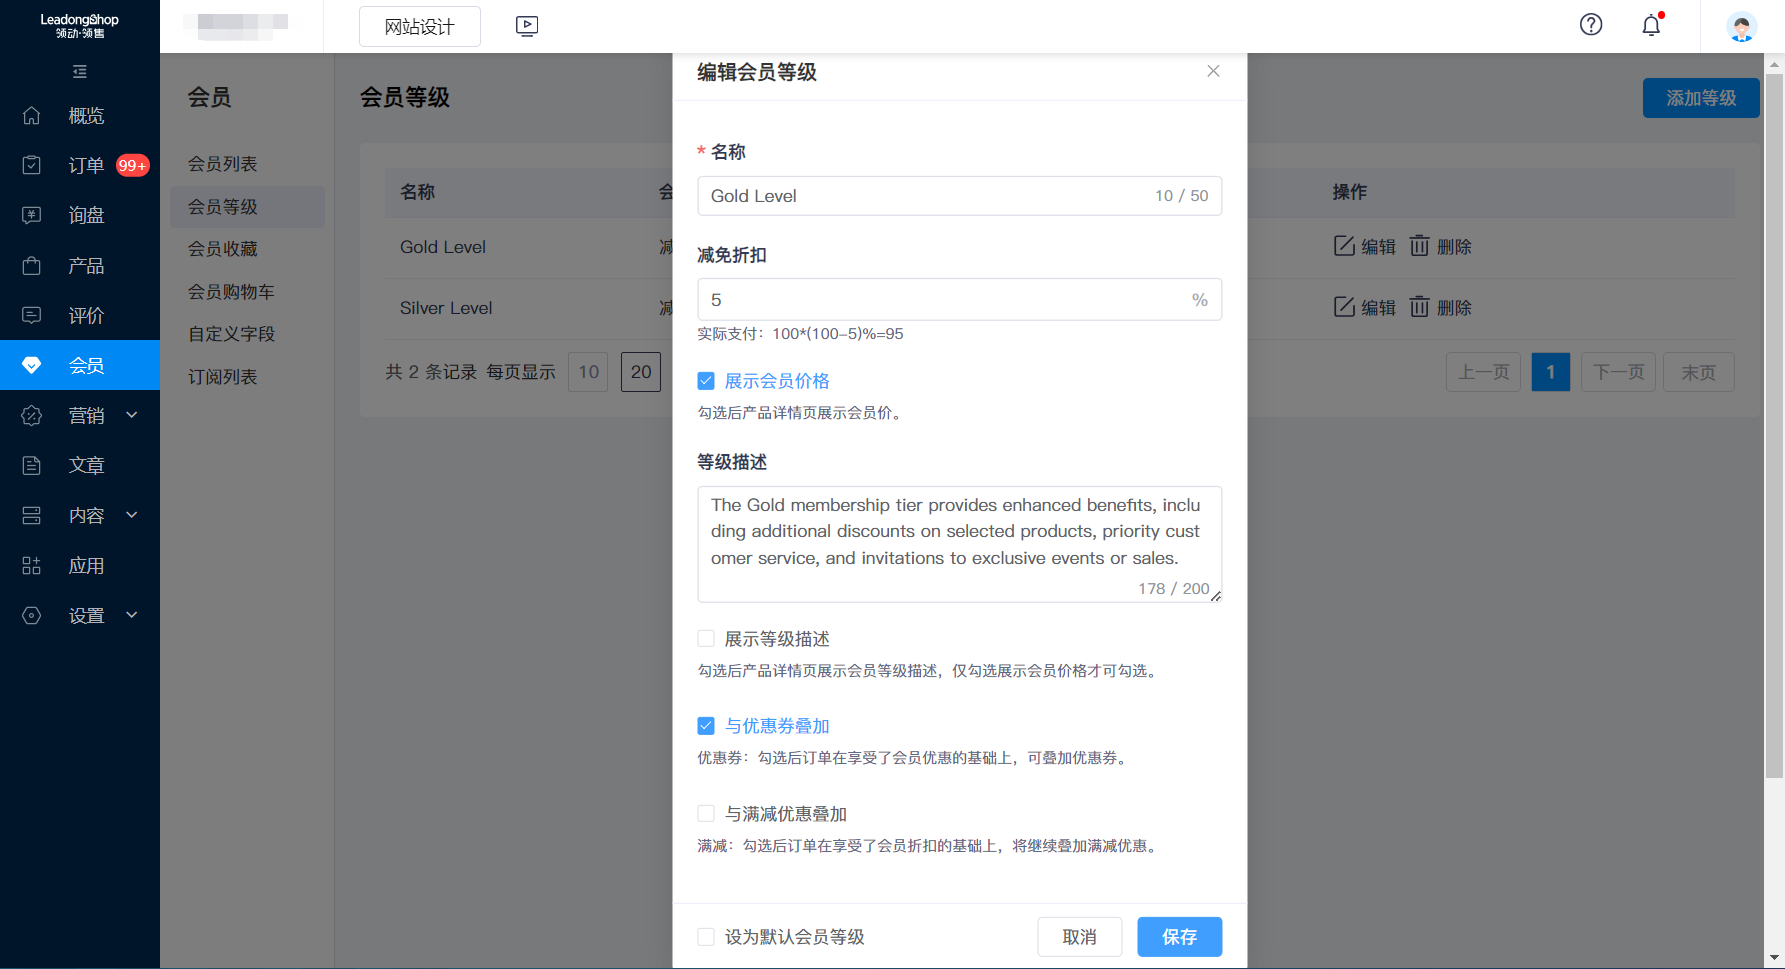Go to 订阅列表 menu item

pyautogui.click(x=223, y=377)
